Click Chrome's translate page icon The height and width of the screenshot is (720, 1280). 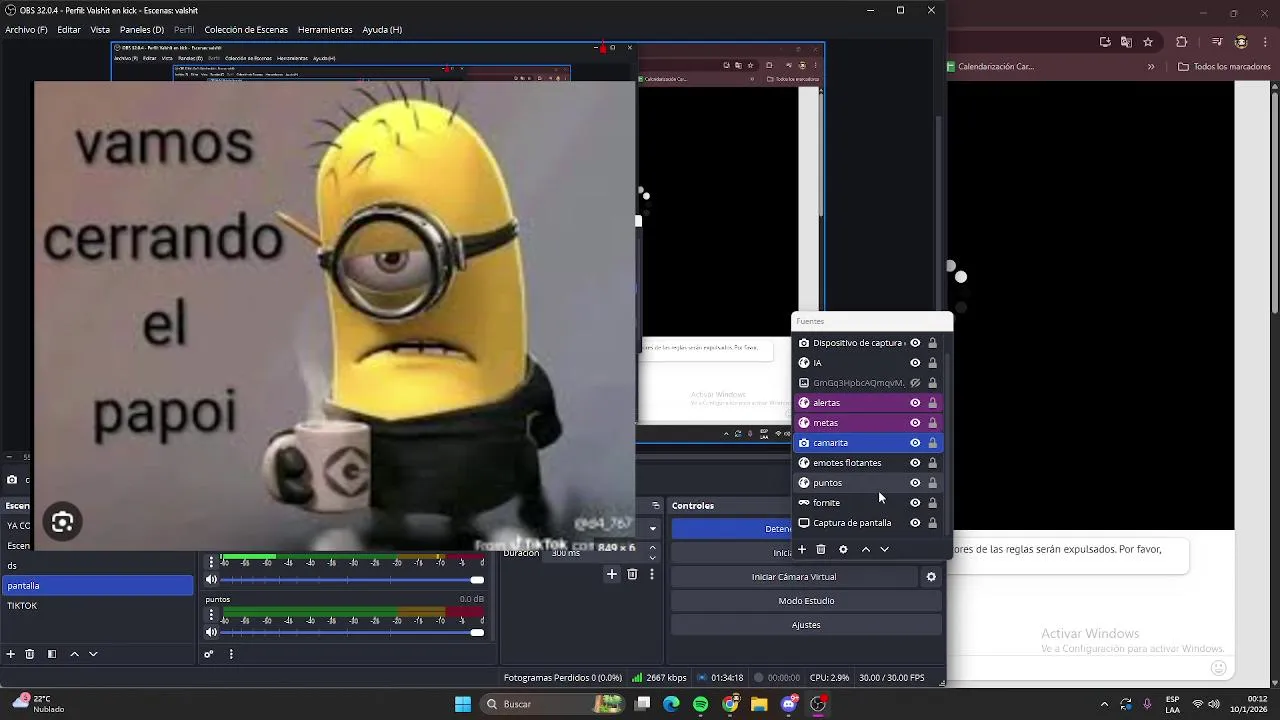(1126, 42)
